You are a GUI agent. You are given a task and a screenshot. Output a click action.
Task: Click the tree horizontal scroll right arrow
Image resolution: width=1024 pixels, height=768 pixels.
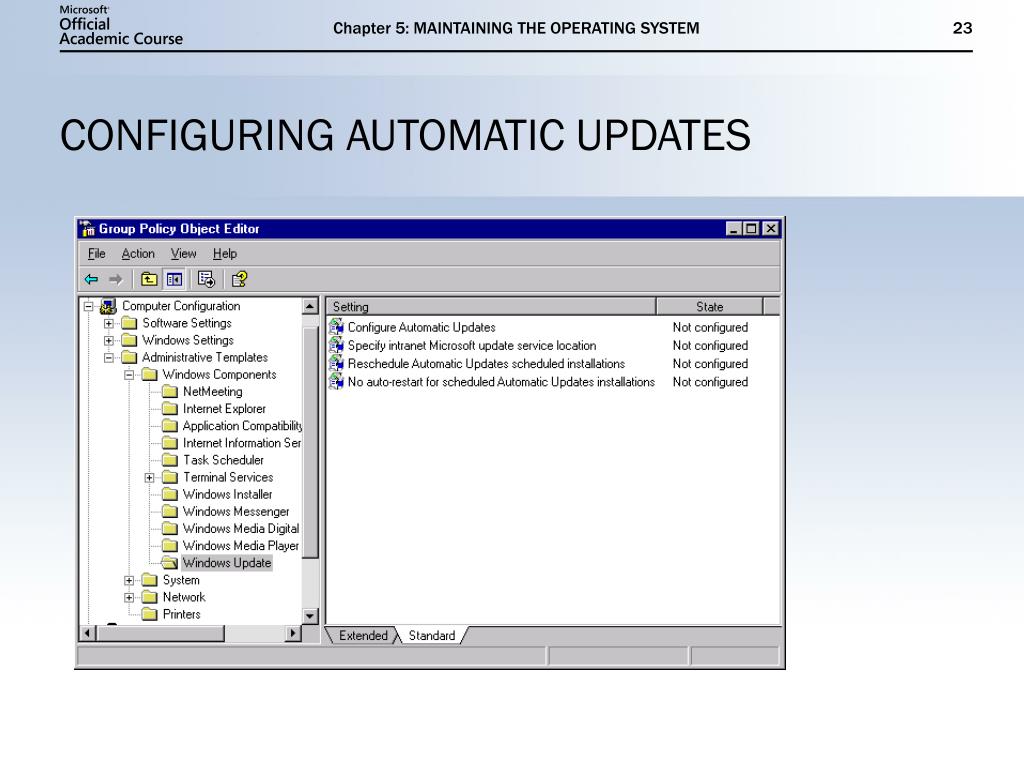pos(293,633)
